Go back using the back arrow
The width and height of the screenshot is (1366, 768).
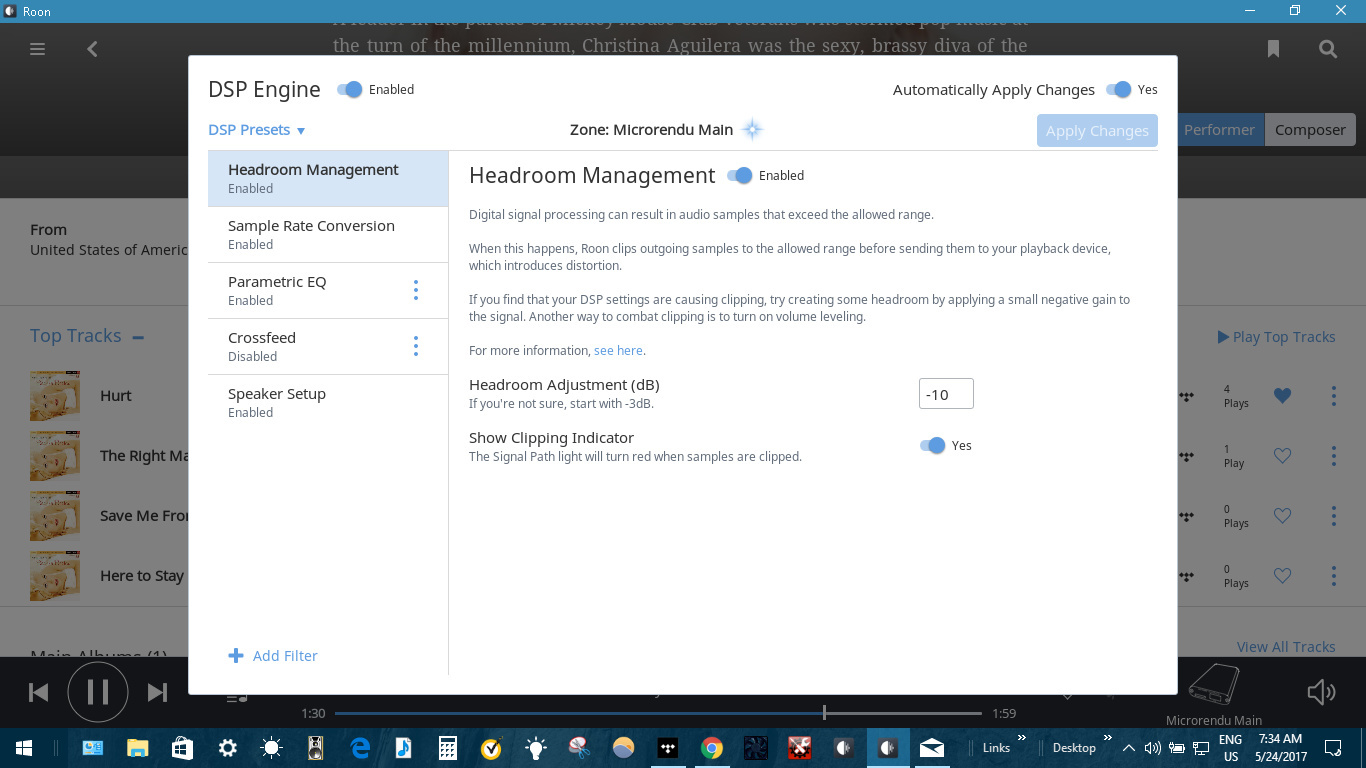click(92, 48)
